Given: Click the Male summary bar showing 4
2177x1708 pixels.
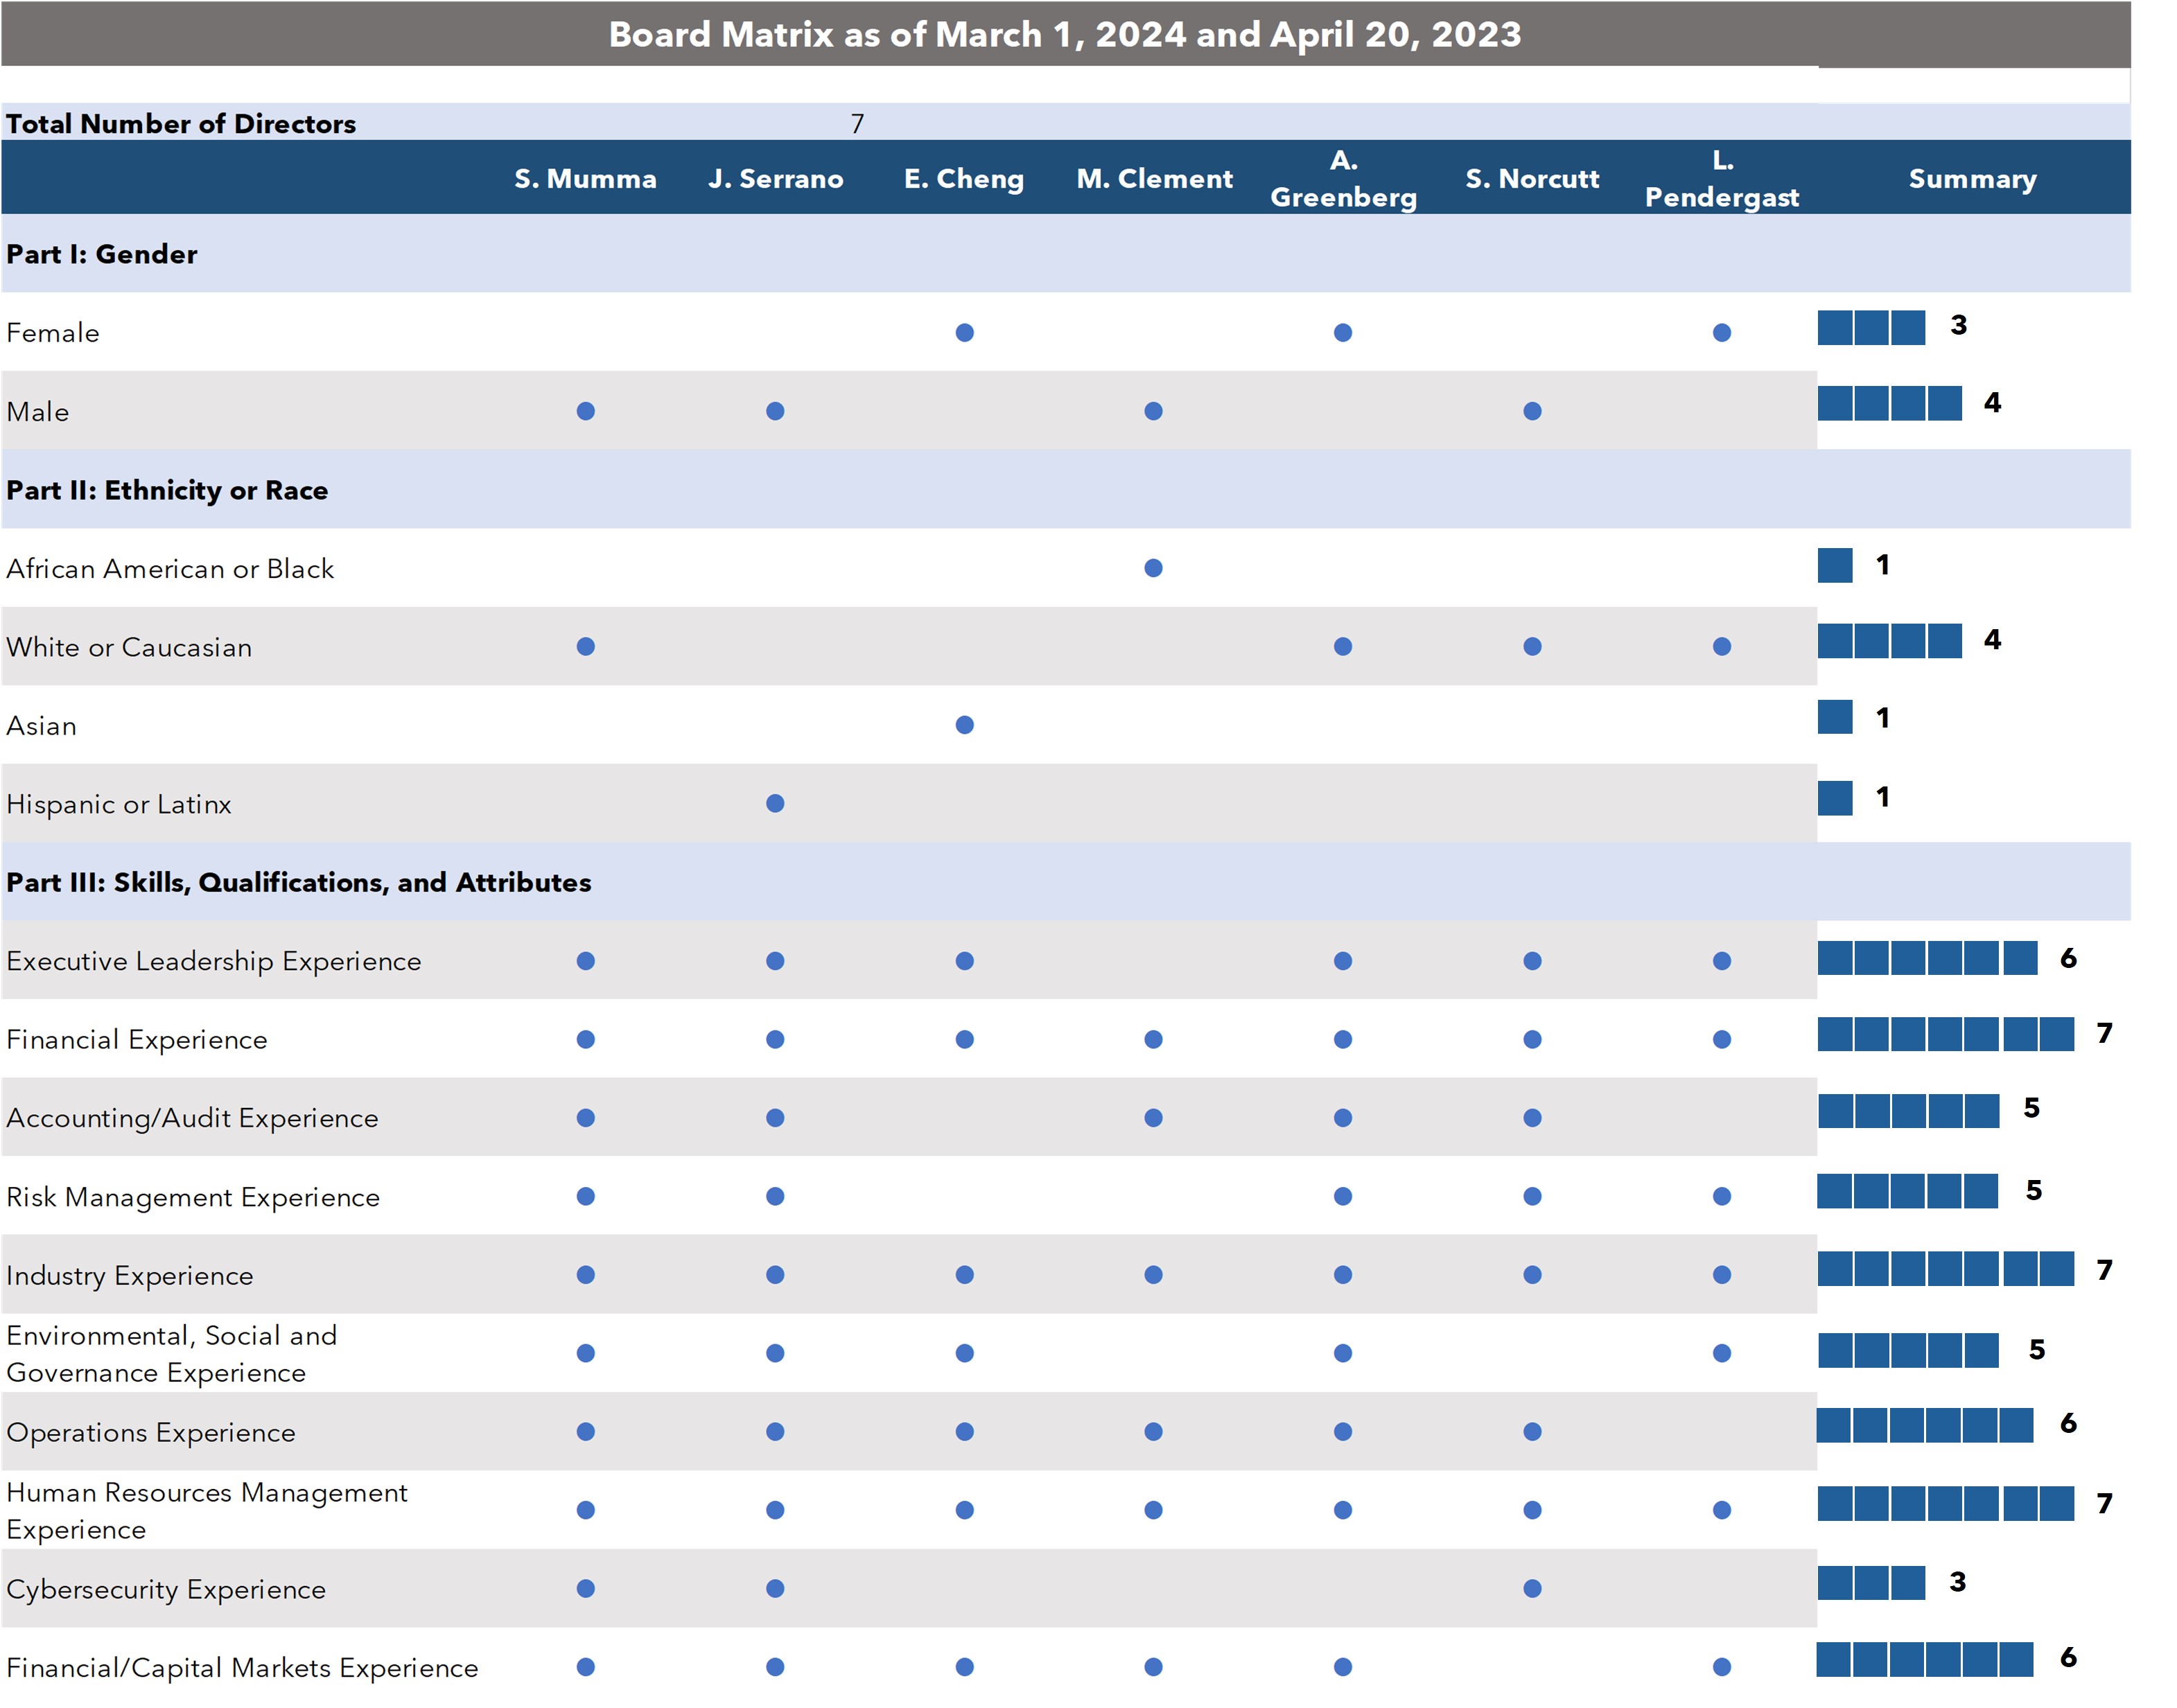Looking at the screenshot, I should pos(1889,403).
